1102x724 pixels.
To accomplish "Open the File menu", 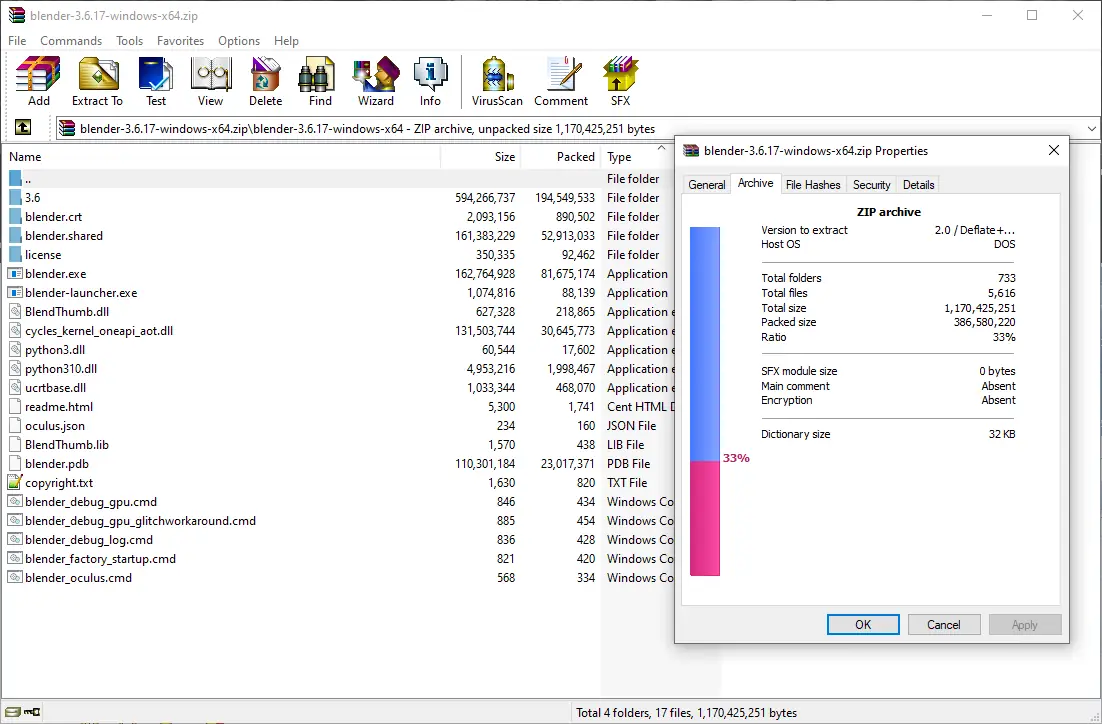I will coord(17,41).
